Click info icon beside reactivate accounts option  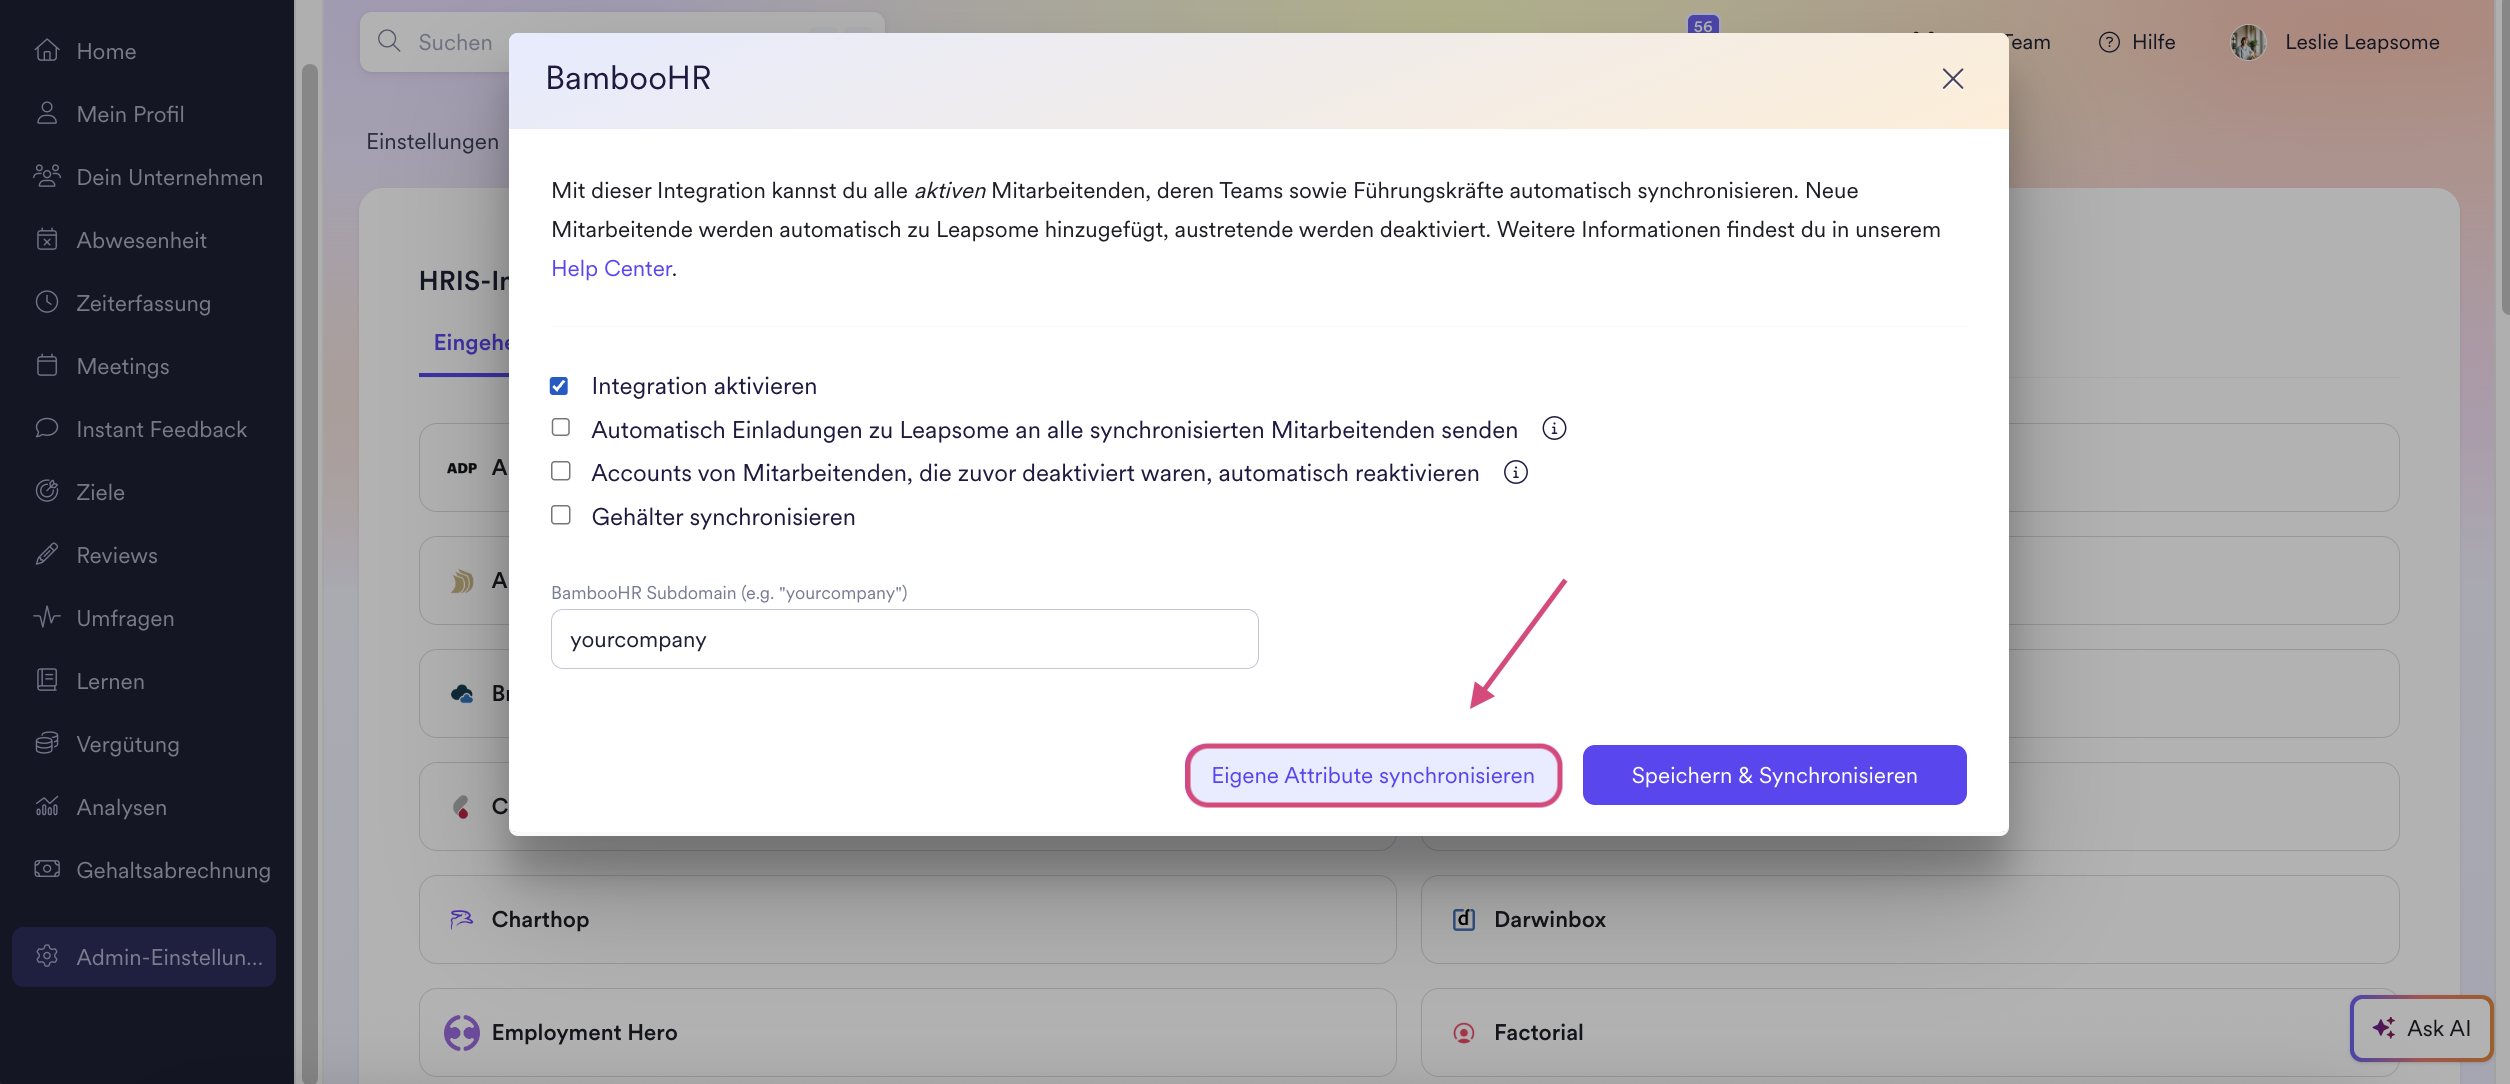pos(1515,473)
